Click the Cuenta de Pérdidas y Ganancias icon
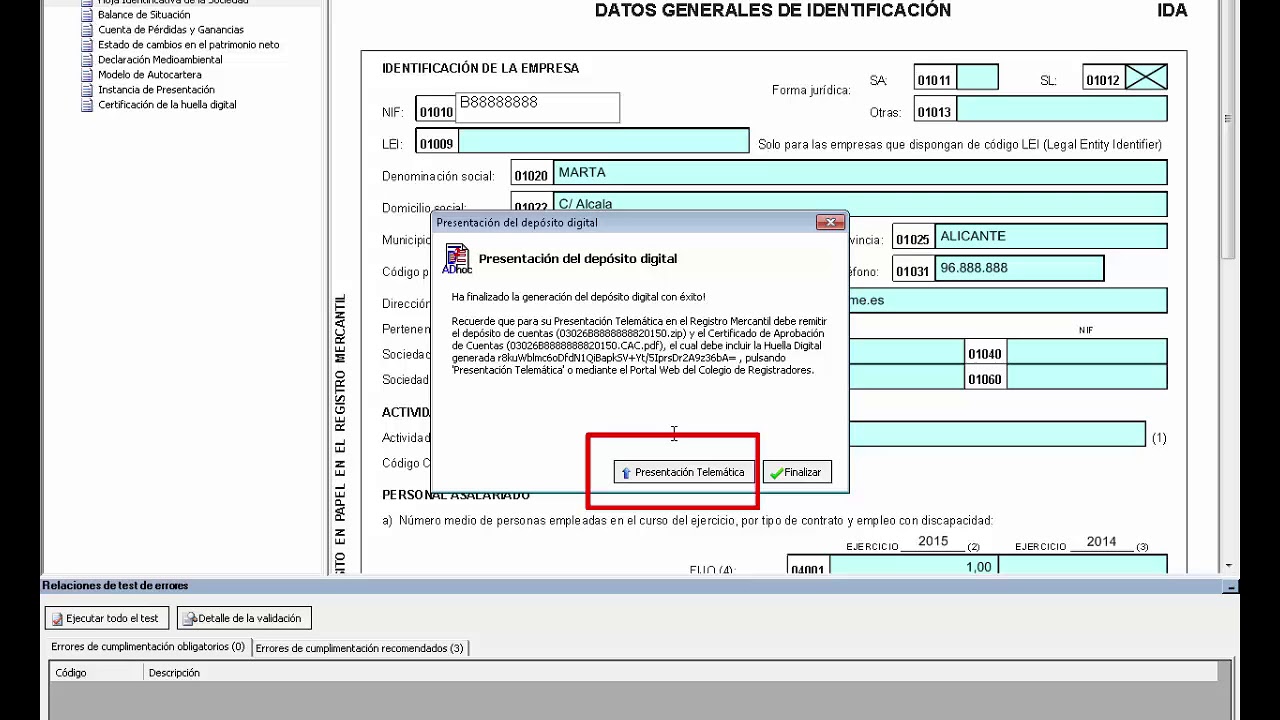This screenshot has height=720, width=1280. [x=88, y=30]
